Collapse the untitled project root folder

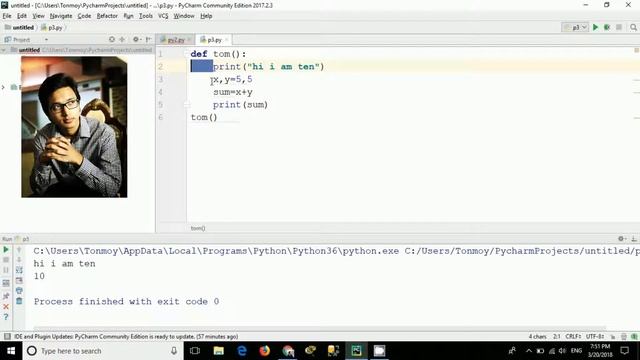click(4, 50)
